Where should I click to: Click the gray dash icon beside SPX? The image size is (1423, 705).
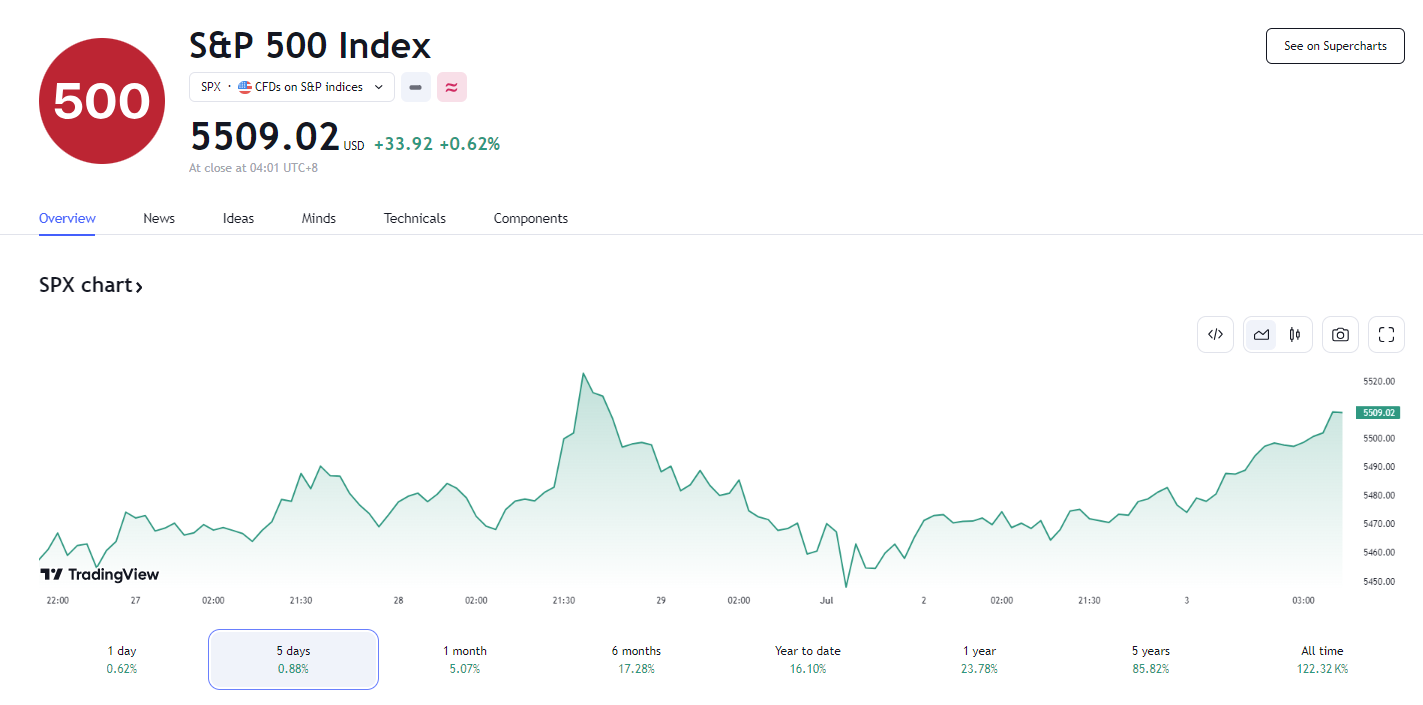pos(416,87)
